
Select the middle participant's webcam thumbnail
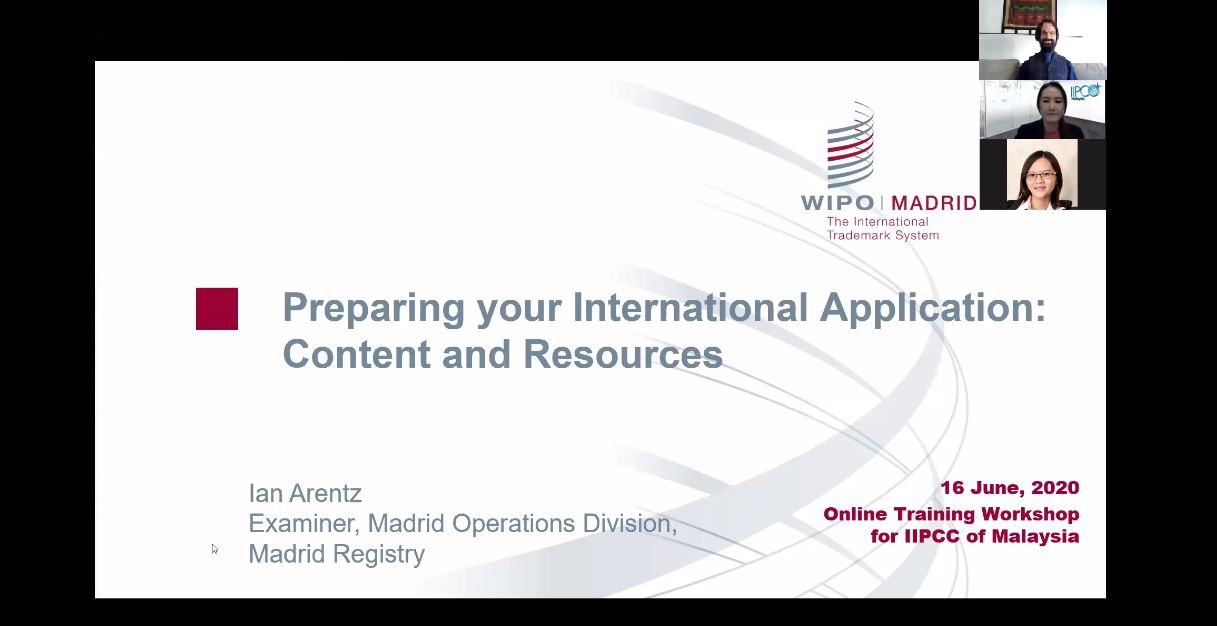pyautogui.click(x=1042, y=110)
